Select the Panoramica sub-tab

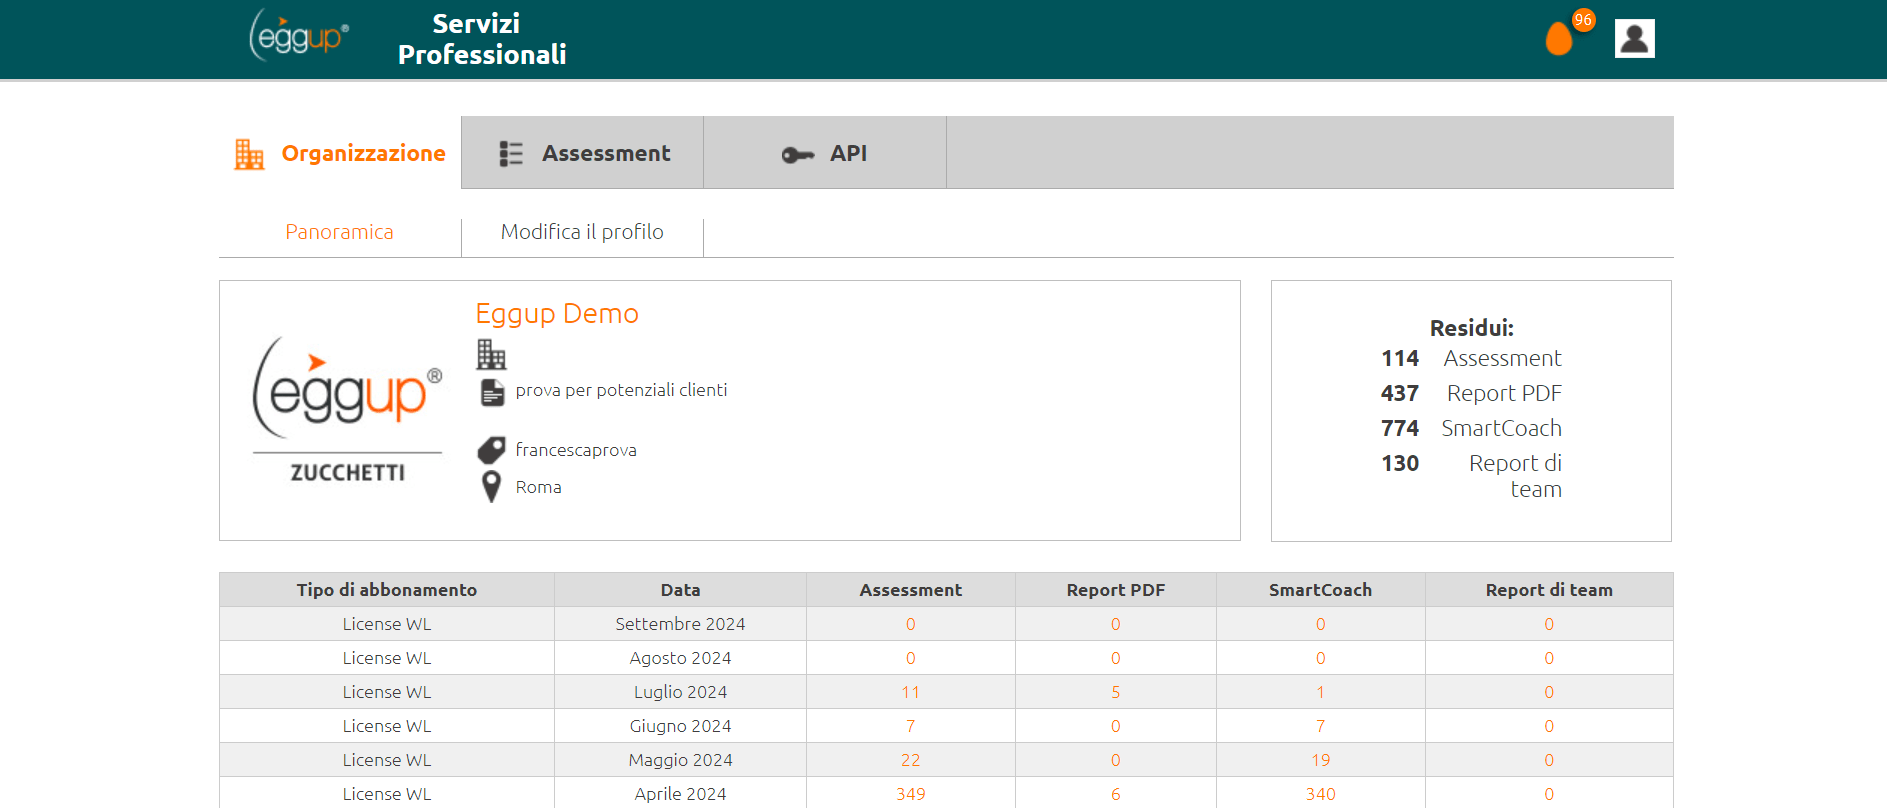pyautogui.click(x=339, y=232)
